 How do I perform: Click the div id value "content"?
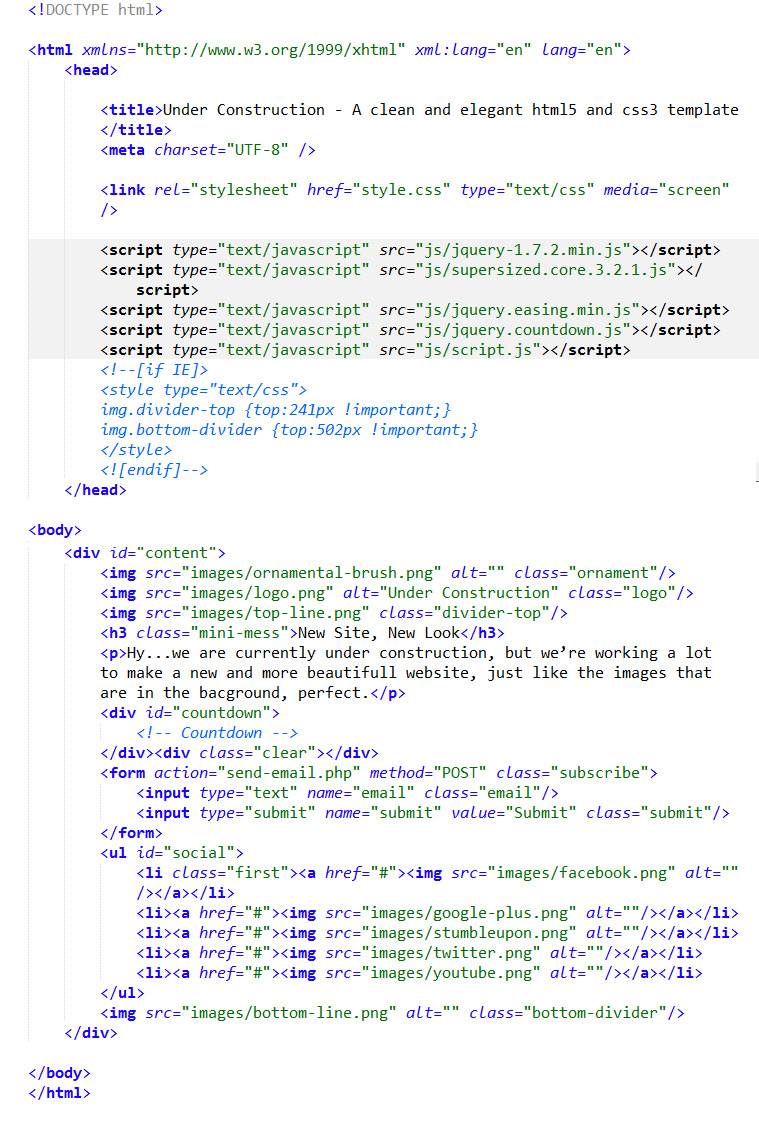[177, 553]
